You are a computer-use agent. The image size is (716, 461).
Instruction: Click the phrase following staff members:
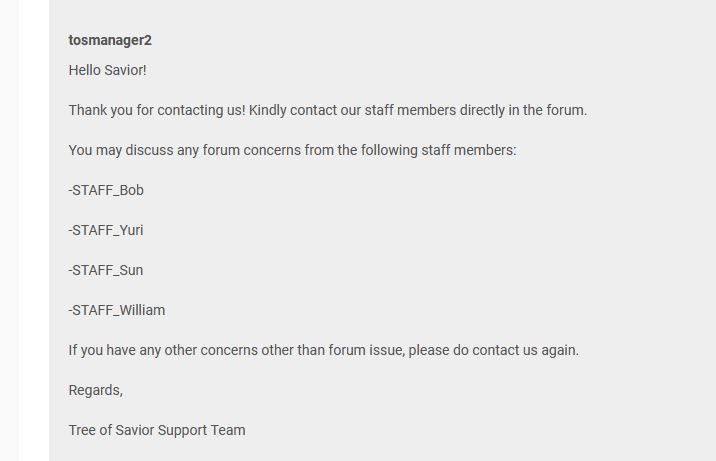coord(438,150)
